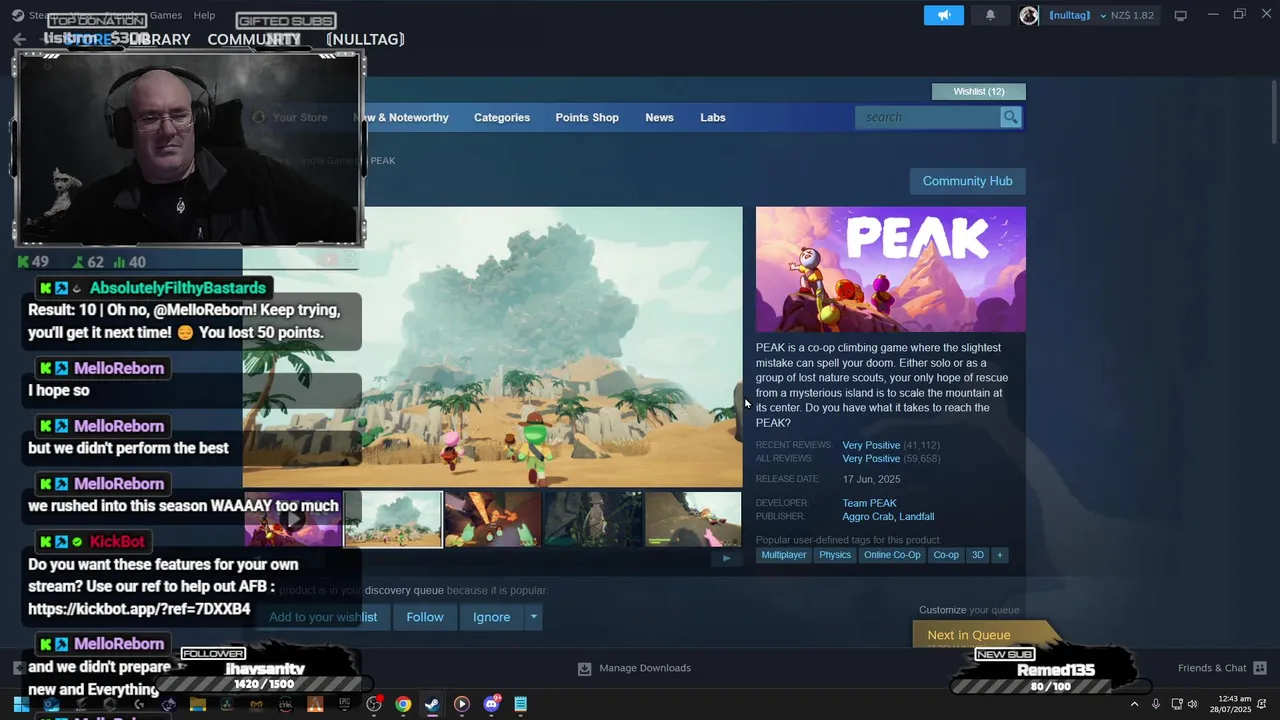Open Aggro Crab publisher link
Screen dimensions: 1280x720
tap(867, 517)
